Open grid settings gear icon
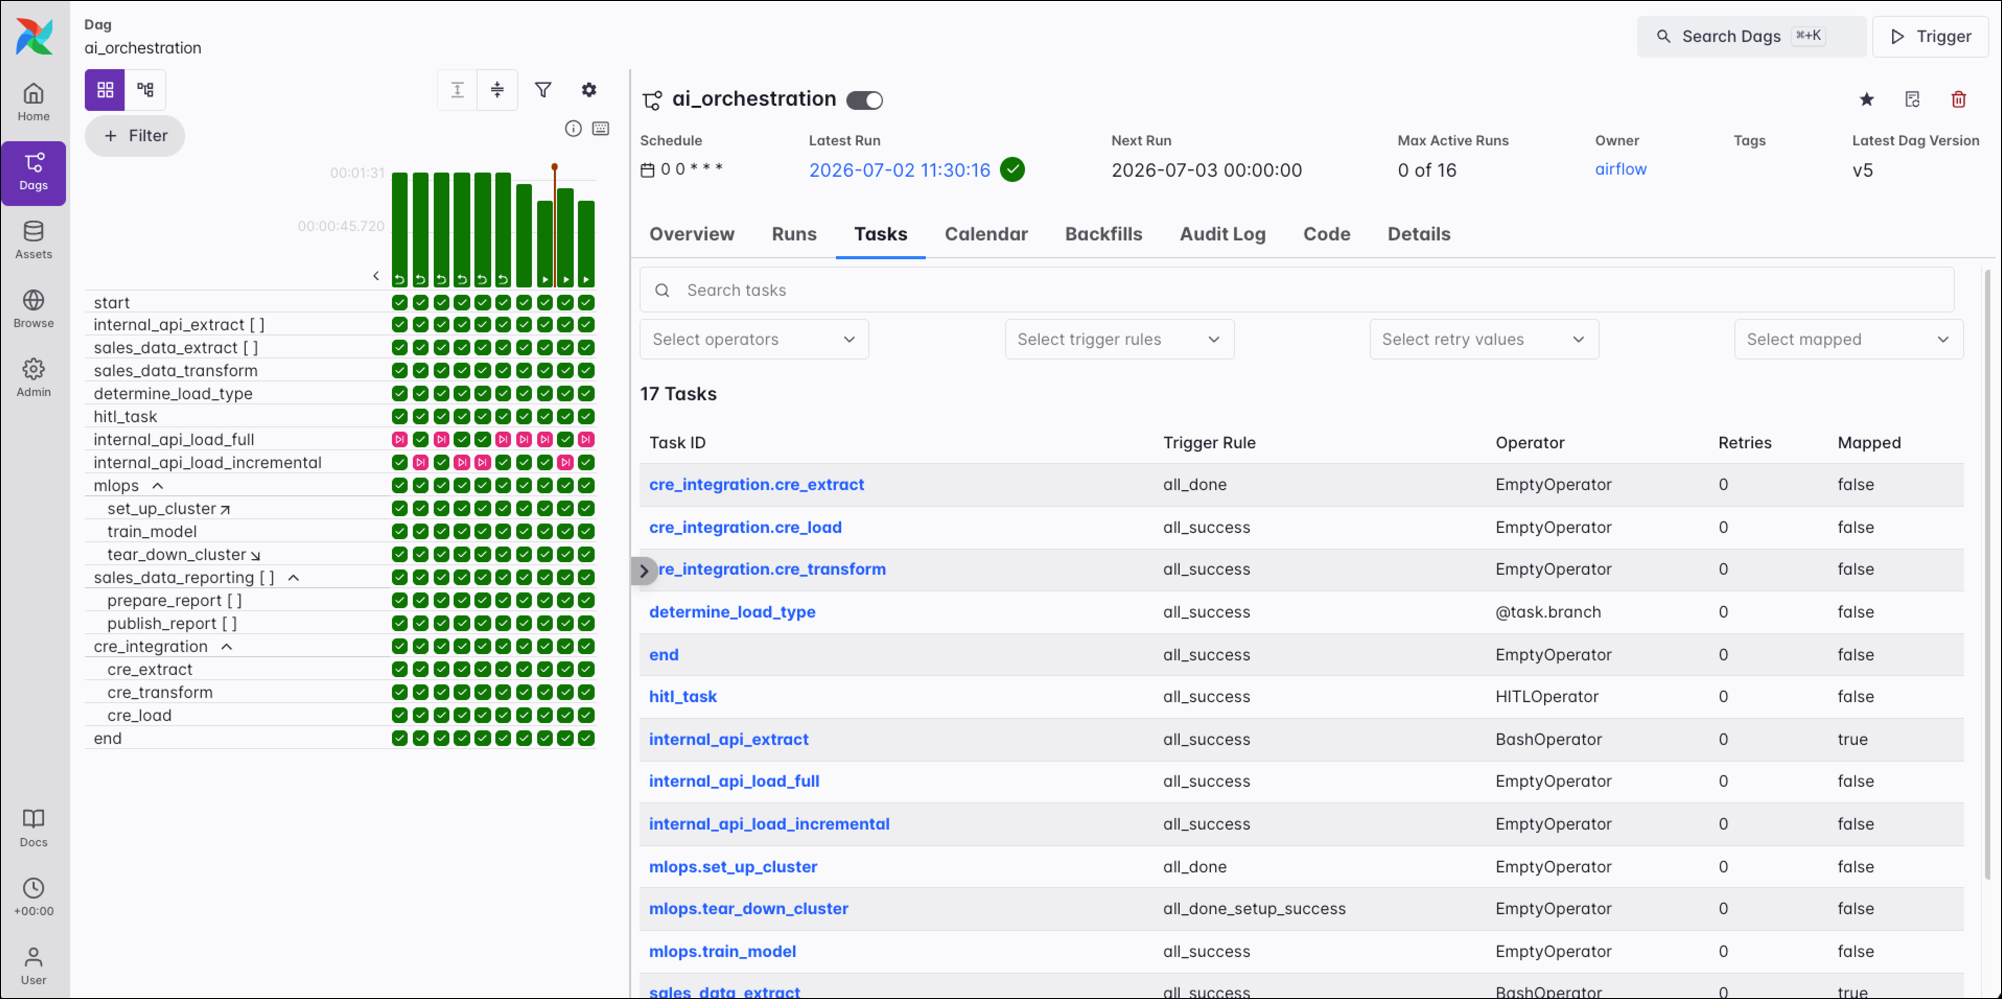 tap(589, 90)
